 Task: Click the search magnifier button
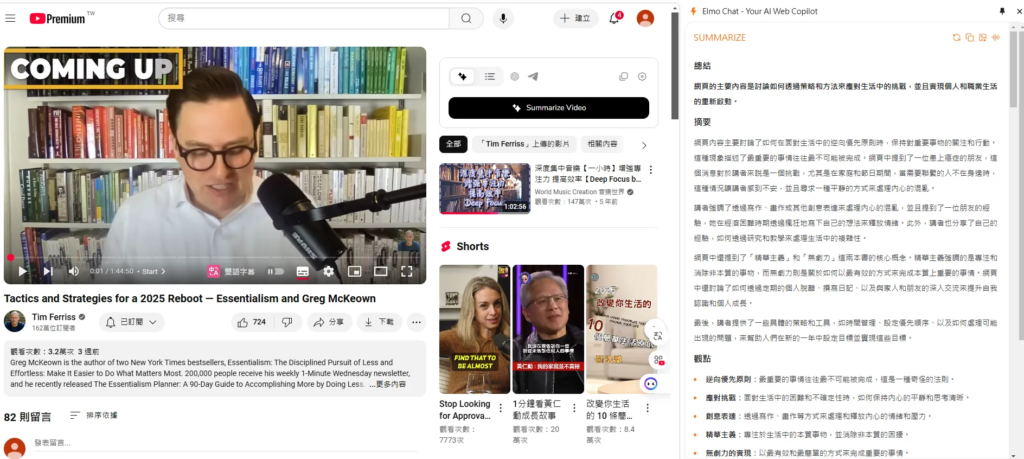(x=466, y=18)
